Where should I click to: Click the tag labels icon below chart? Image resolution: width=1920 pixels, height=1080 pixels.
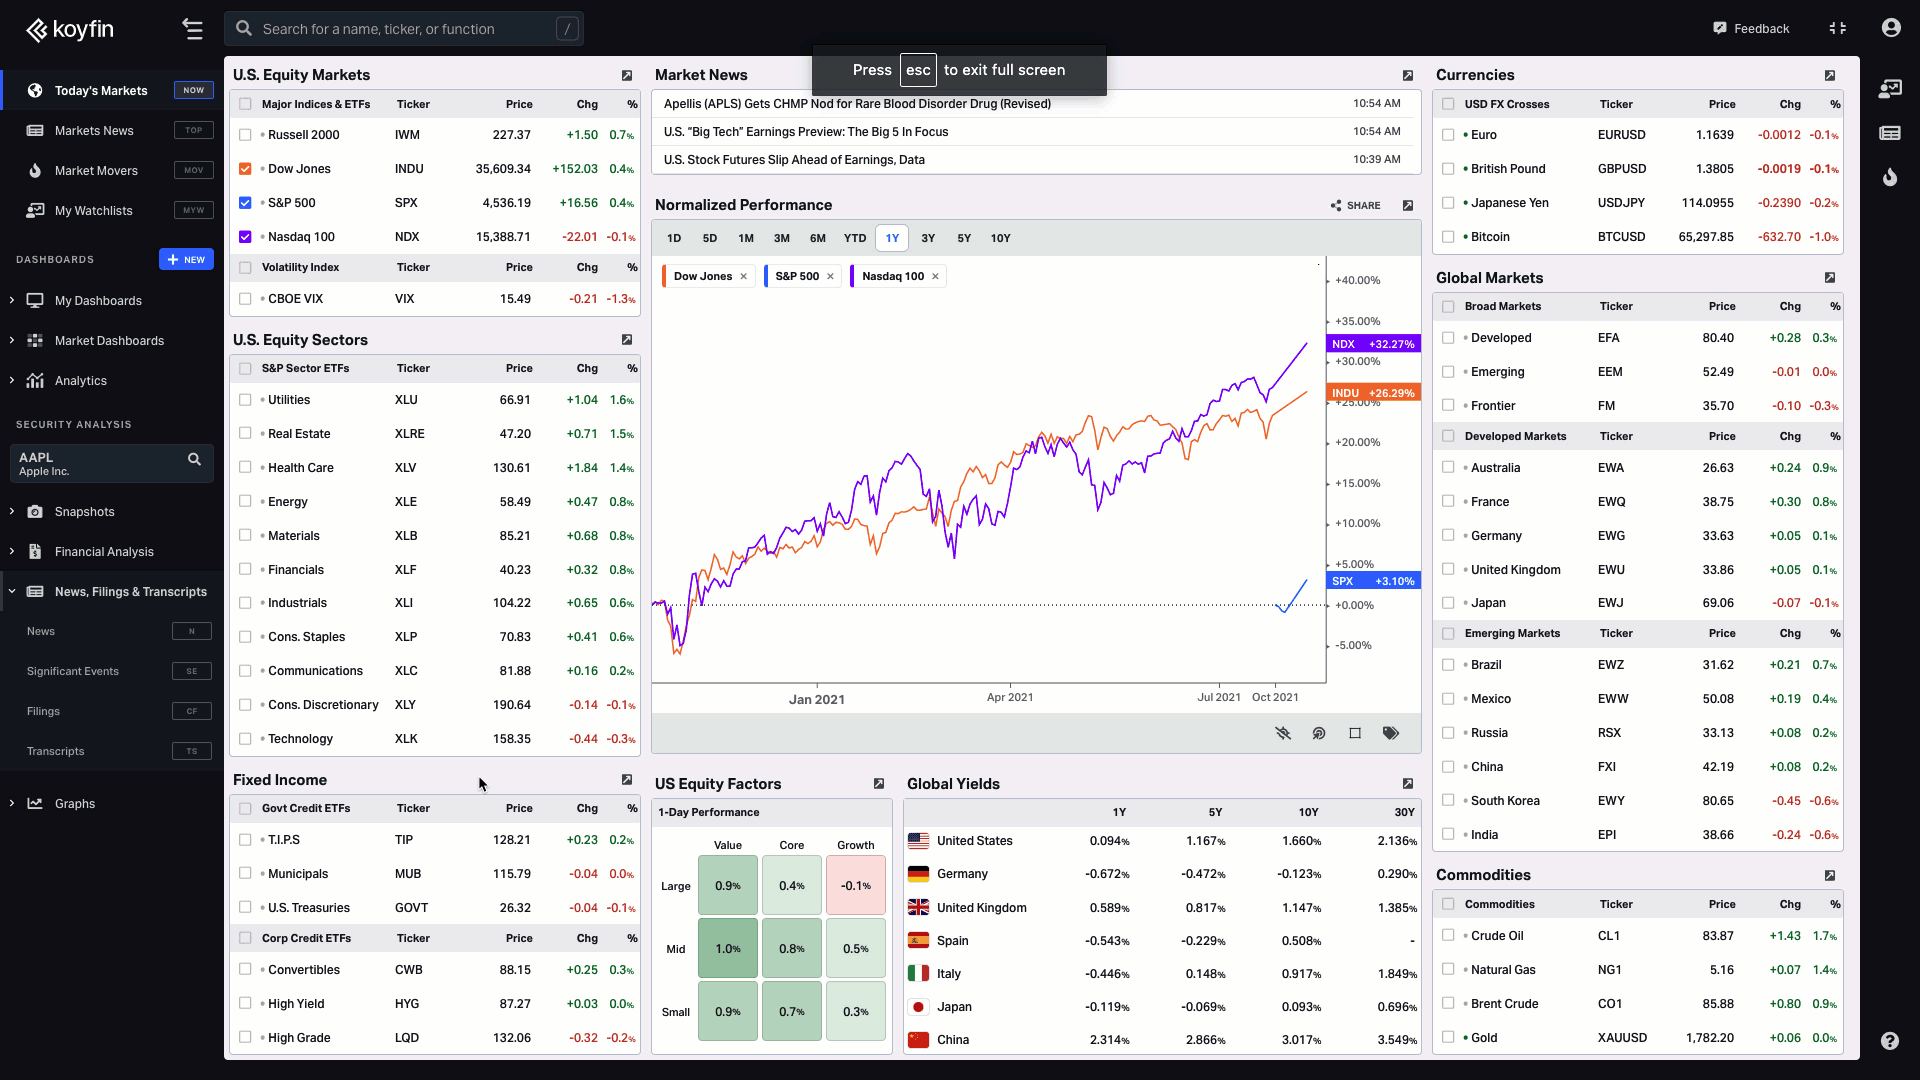tap(1391, 733)
